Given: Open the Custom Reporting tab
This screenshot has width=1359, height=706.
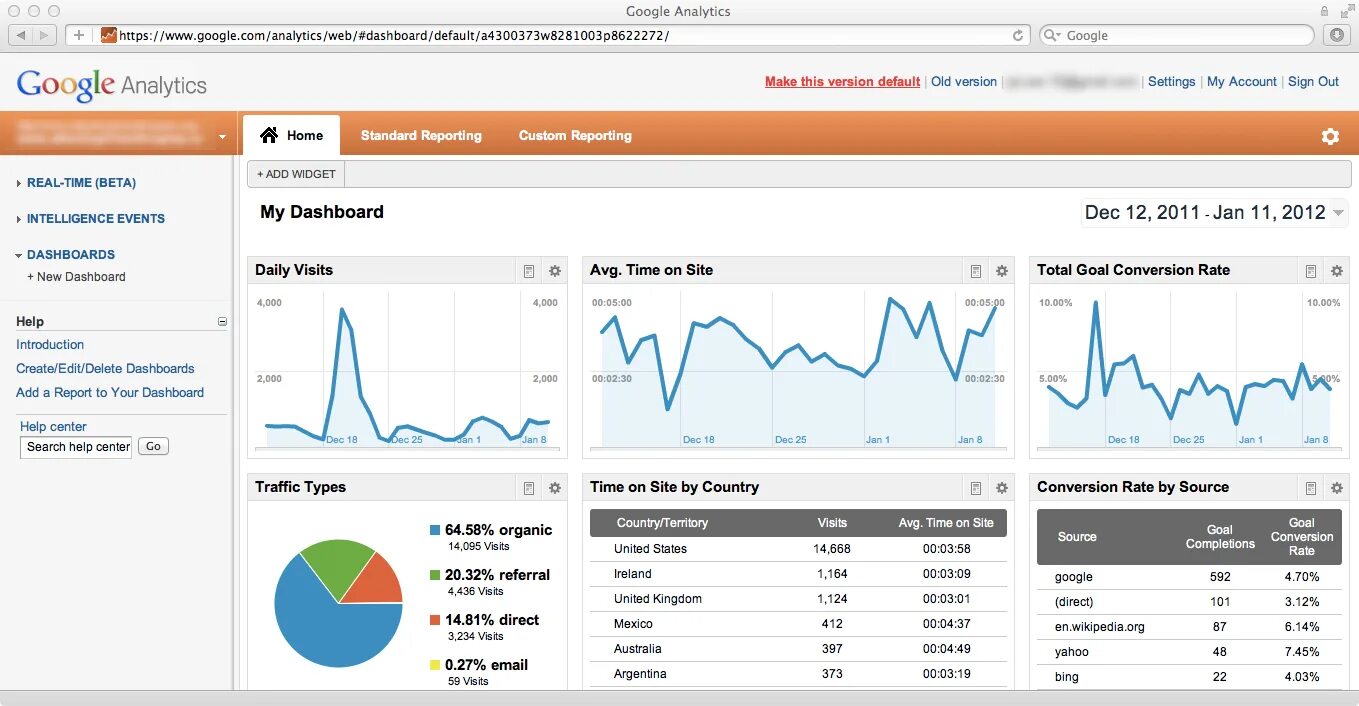Looking at the screenshot, I should [574, 135].
